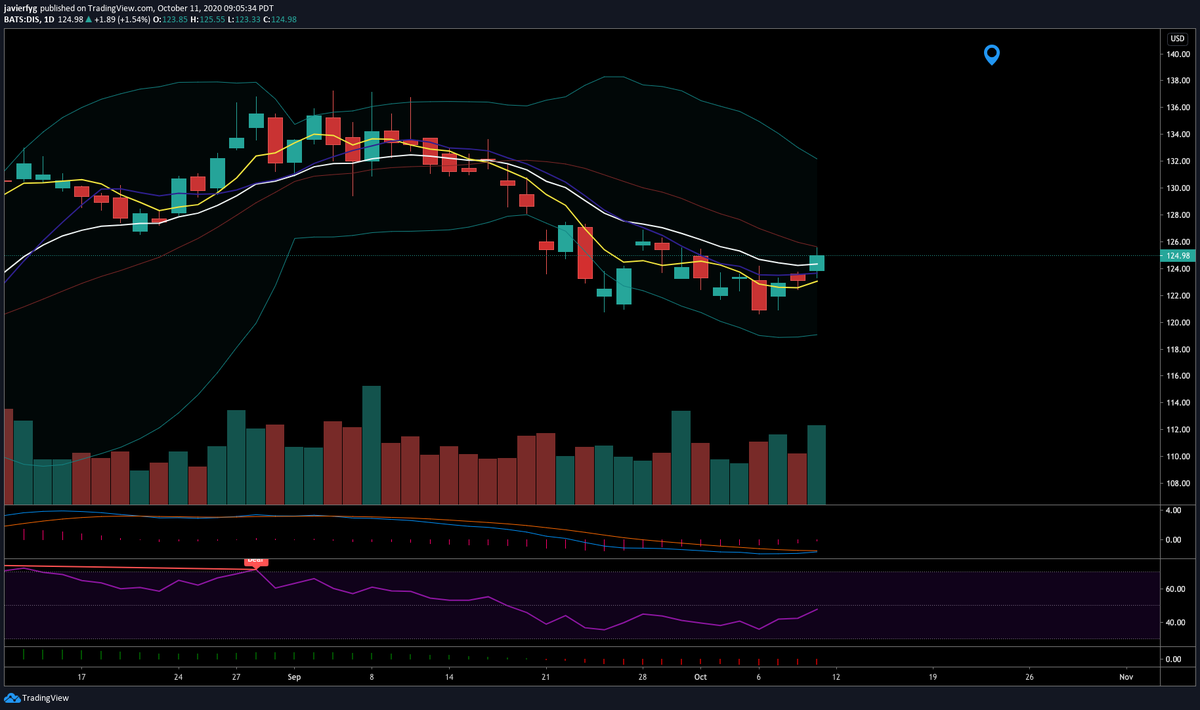The width and height of the screenshot is (1200, 710).
Task: Click the 118.00 price axis label
Action: coord(1176,349)
